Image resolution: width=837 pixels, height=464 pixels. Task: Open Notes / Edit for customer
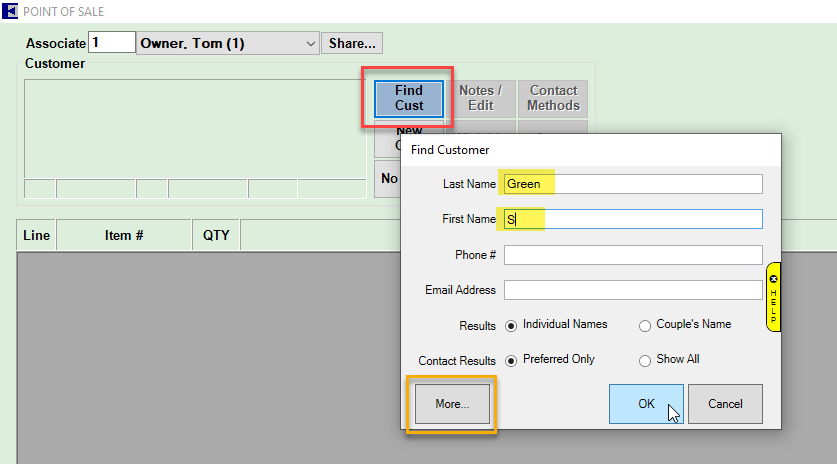tap(480, 98)
